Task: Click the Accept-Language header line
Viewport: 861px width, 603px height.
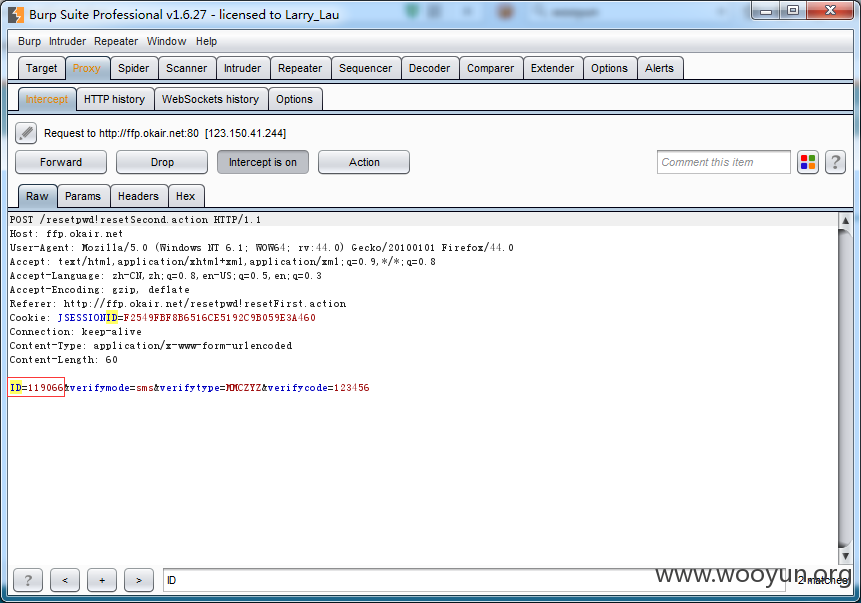Action: pos(165,276)
